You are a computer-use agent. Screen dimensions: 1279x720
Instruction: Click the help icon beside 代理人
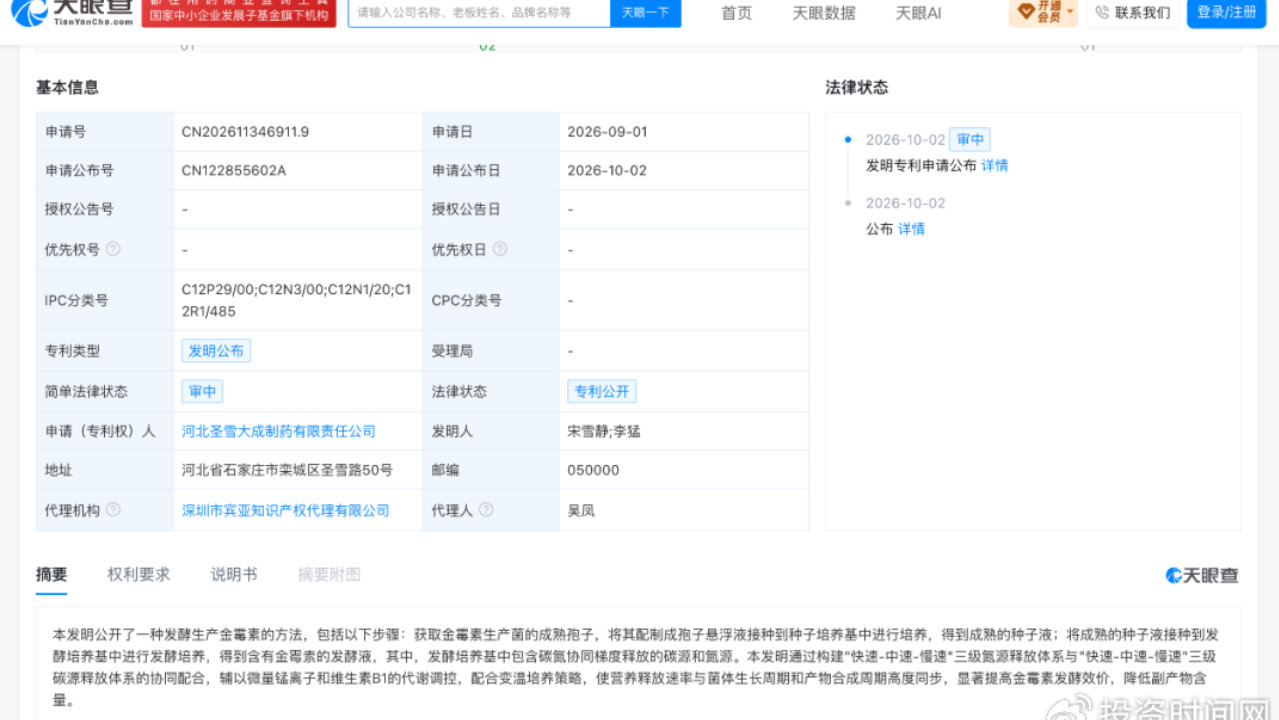click(x=486, y=509)
